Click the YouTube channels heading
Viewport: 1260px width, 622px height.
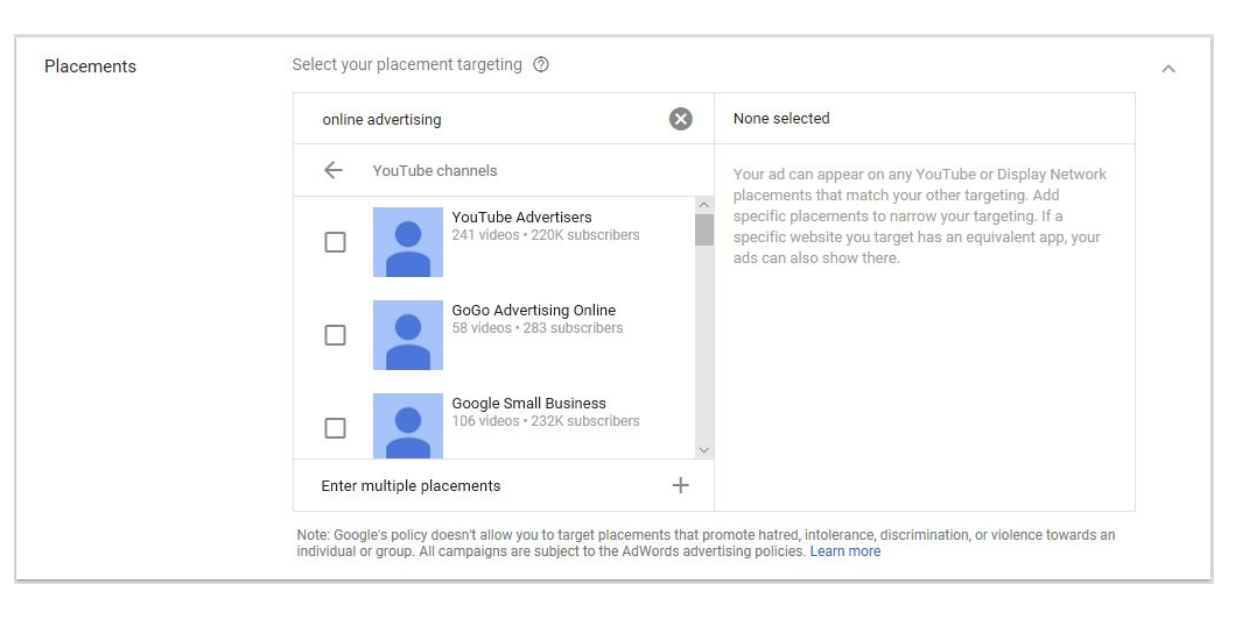point(435,171)
